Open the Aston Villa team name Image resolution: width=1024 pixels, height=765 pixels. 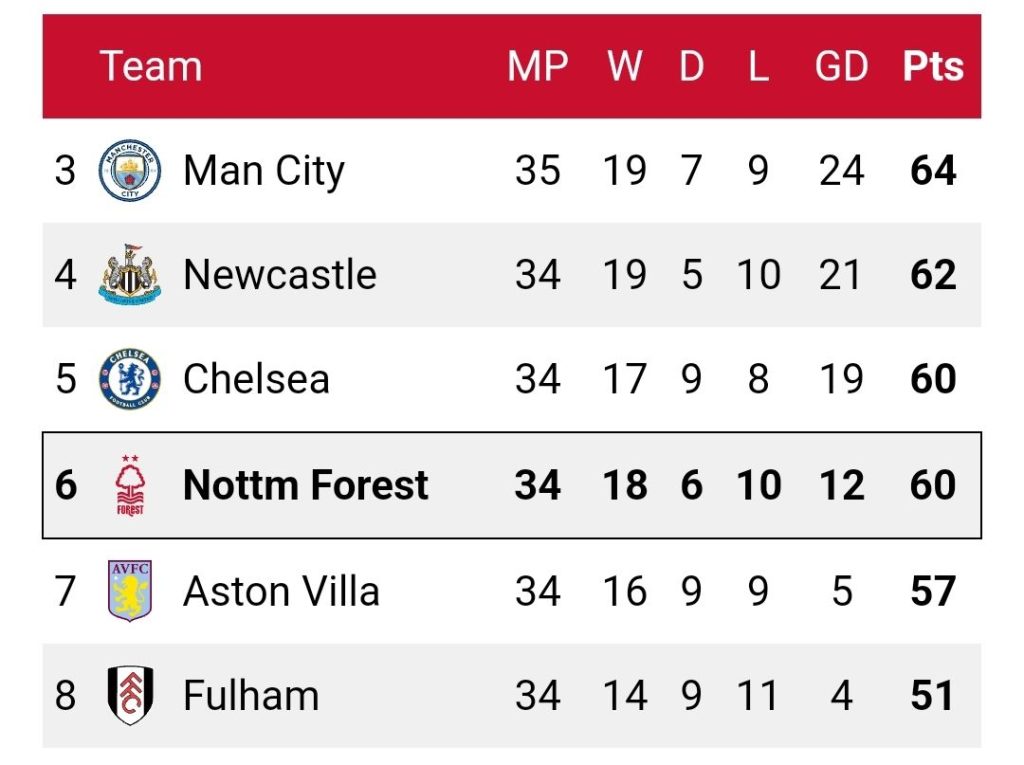click(x=281, y=591)
